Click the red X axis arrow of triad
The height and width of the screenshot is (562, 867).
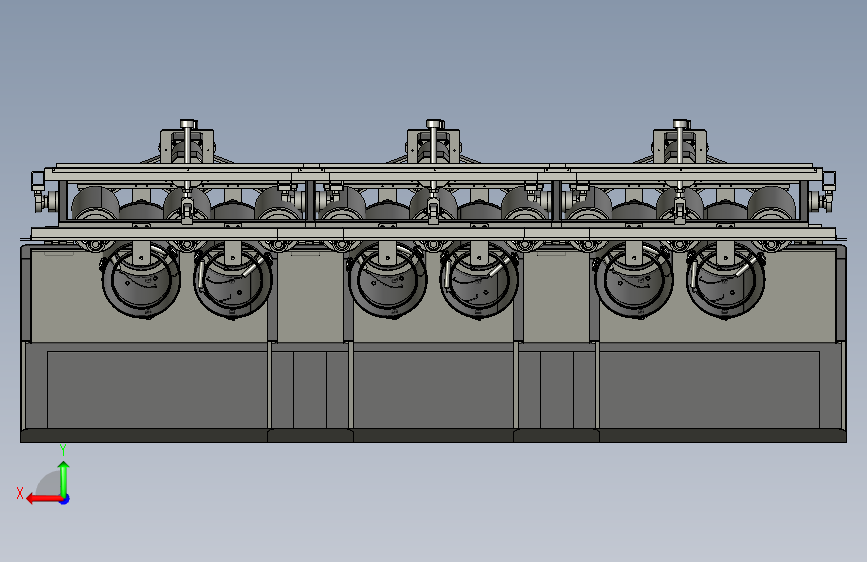pos(43,499)
